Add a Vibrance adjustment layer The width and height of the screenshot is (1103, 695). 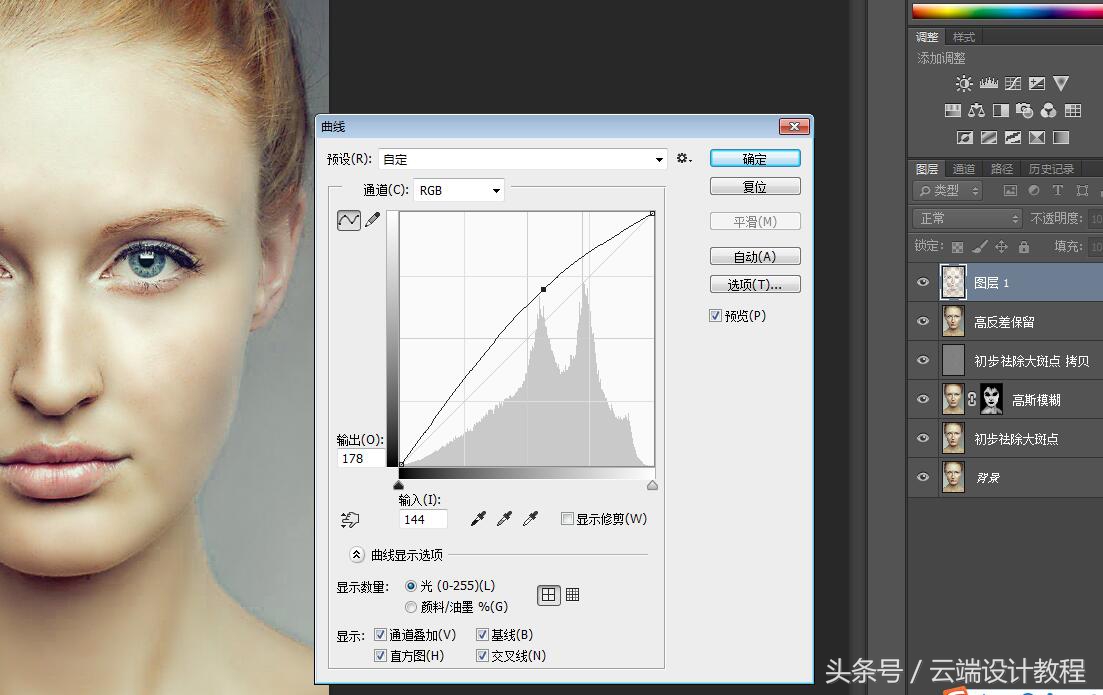[x=1061, y=84]
